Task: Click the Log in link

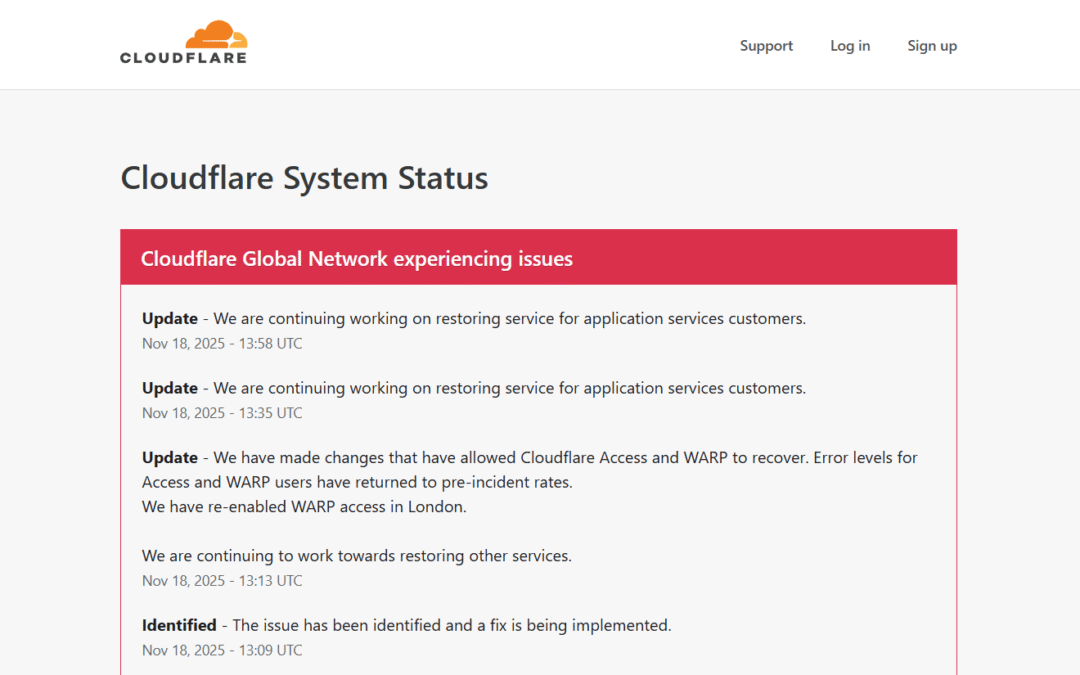Action: tap(850, 45)
